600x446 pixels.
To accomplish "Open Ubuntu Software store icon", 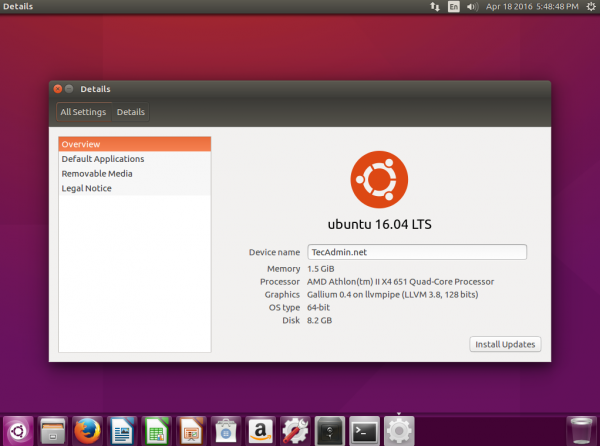I will click(x=226, y=430).
